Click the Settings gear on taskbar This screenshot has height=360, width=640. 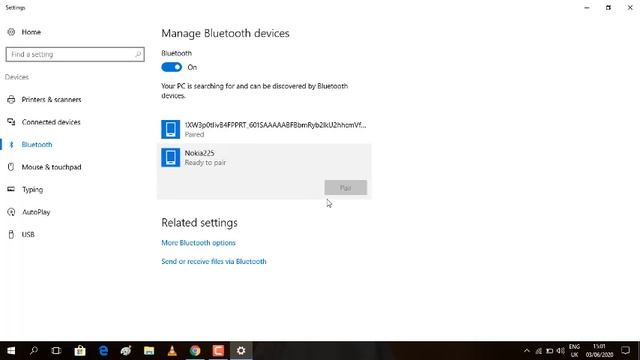click(x=241, y=351)
